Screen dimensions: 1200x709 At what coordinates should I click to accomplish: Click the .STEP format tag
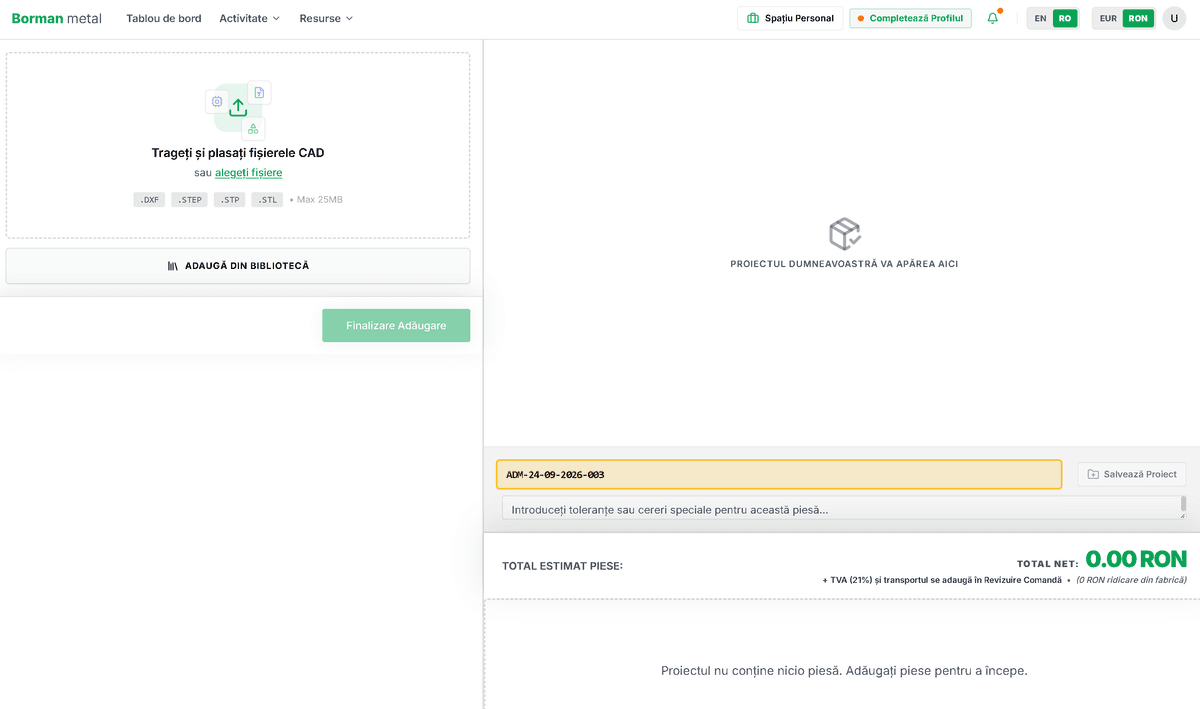click(190, 200)
